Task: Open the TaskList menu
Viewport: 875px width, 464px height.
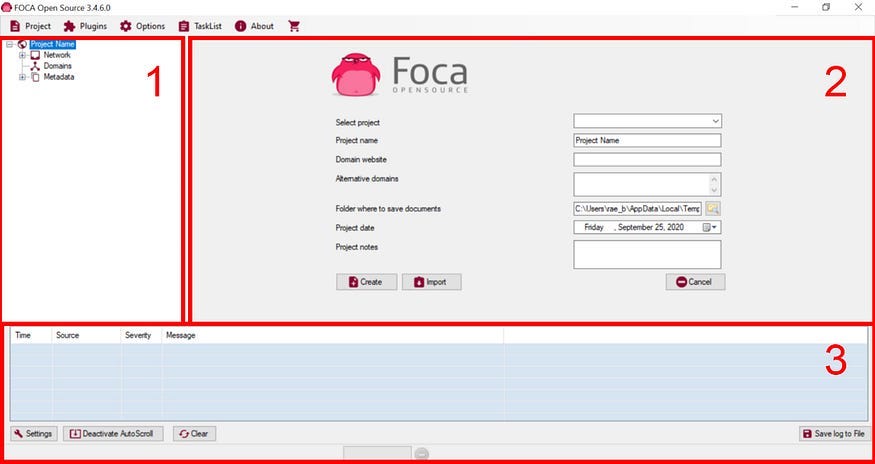Action: pos(200,26)
